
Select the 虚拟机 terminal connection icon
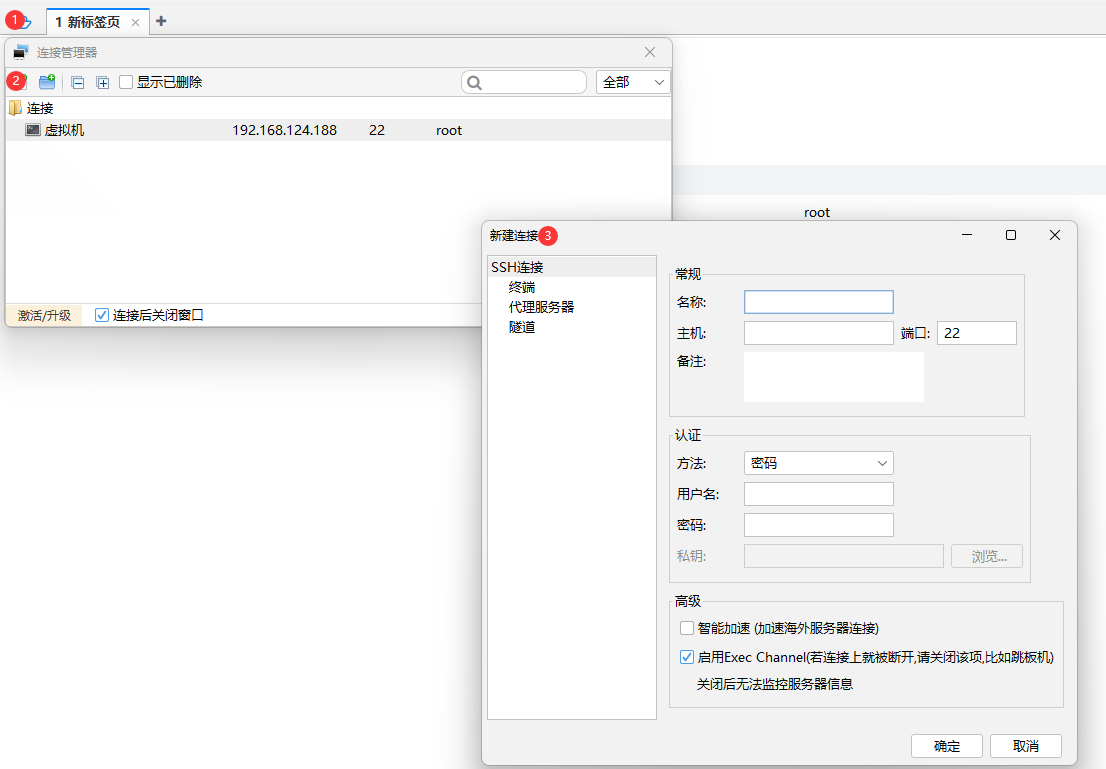coord(33,130)
